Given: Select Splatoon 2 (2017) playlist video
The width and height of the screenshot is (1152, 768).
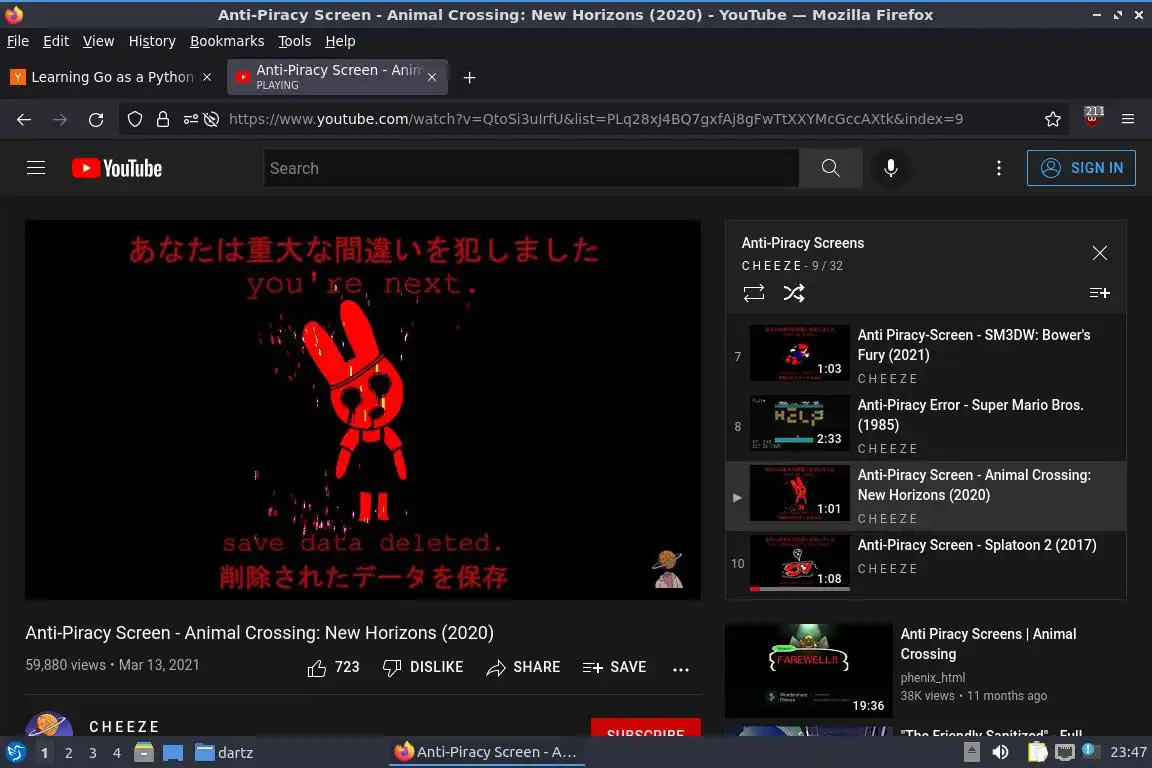Looking at the screenshot, I should pyautogui.click(x=926, y=564).
